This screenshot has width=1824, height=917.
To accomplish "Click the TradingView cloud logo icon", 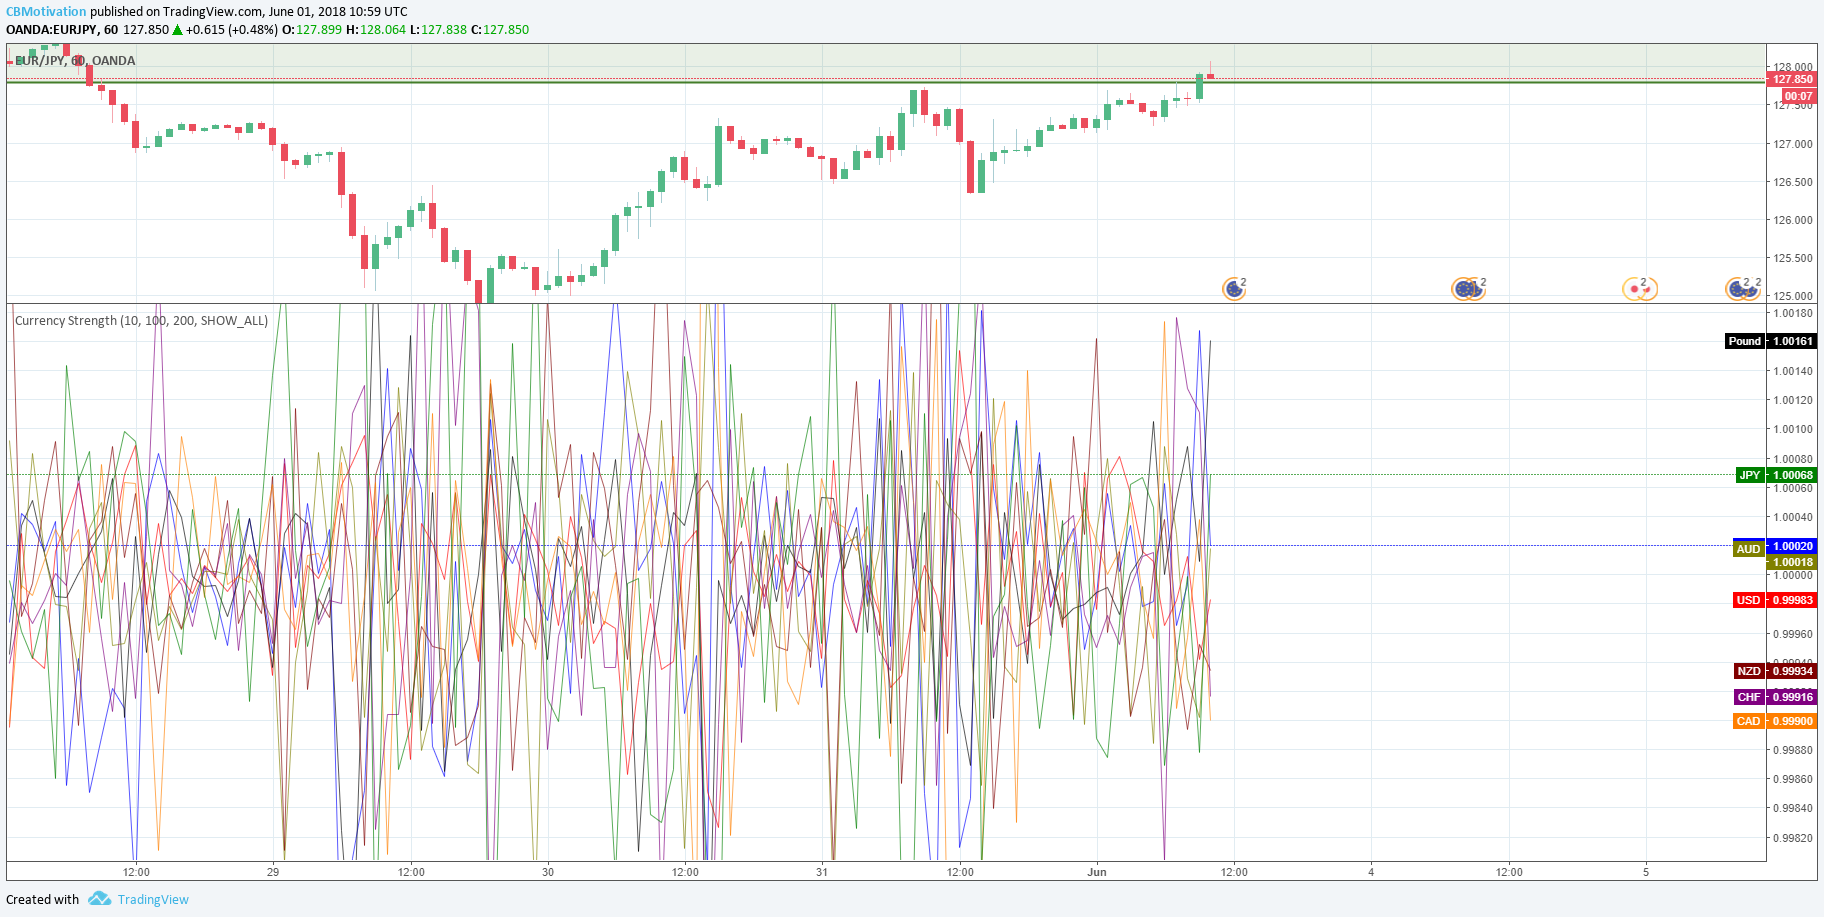I will [x=99, y=899].
